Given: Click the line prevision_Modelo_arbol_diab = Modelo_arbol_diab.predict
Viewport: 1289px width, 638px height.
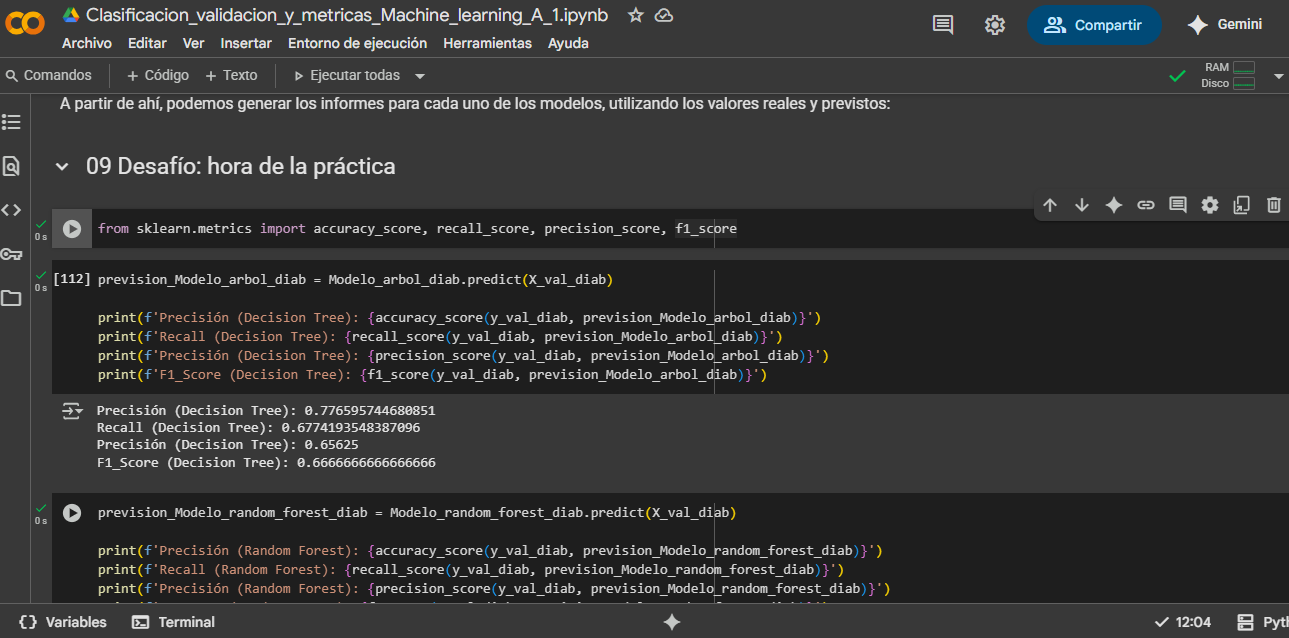Looking at the screenshot, I should pos(355,279).
